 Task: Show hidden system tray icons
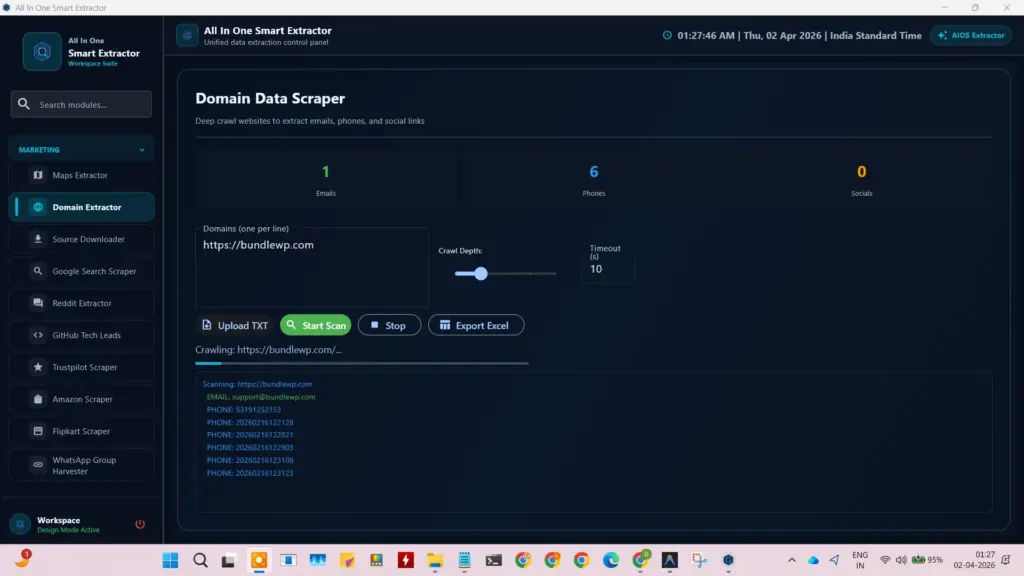tap(792, 560)
